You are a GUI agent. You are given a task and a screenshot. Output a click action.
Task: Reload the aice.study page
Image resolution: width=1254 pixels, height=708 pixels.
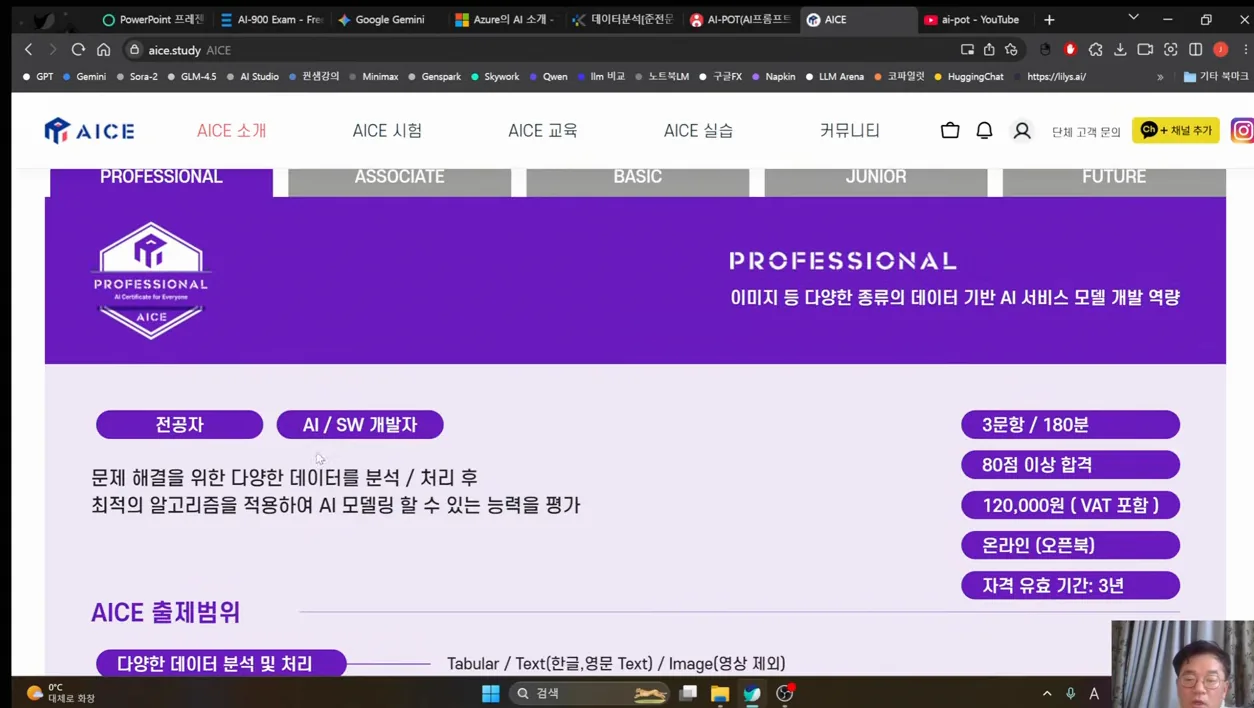tap(78, 49)
